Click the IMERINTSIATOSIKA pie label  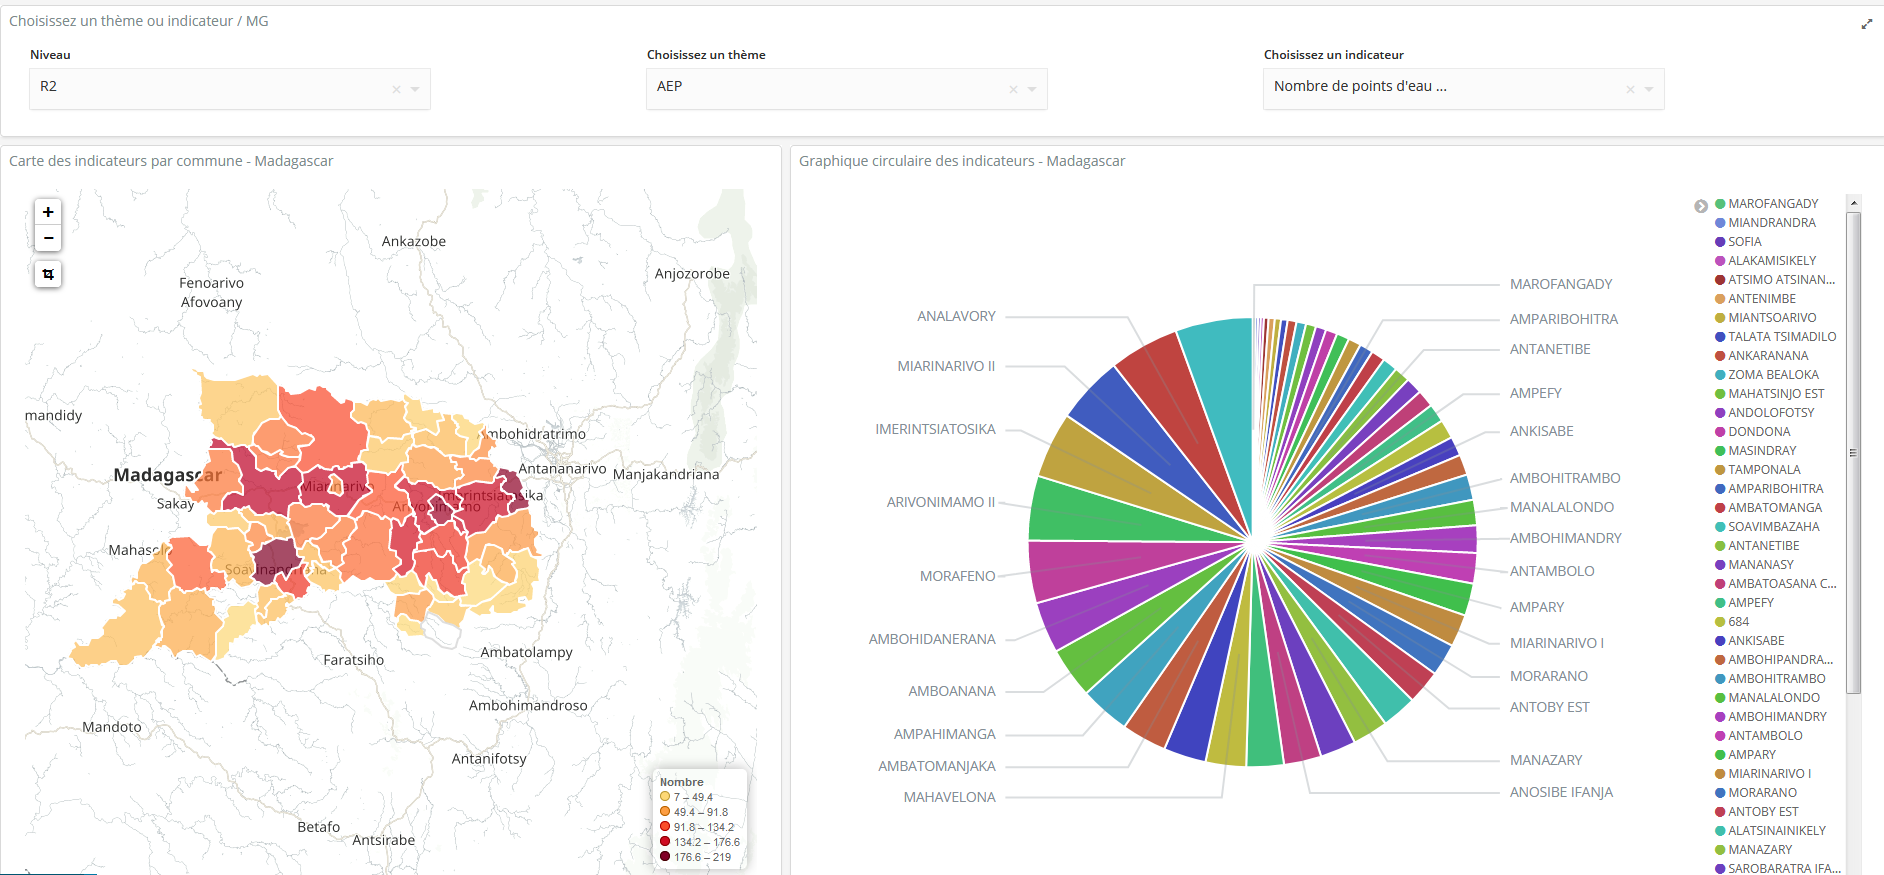935,429
